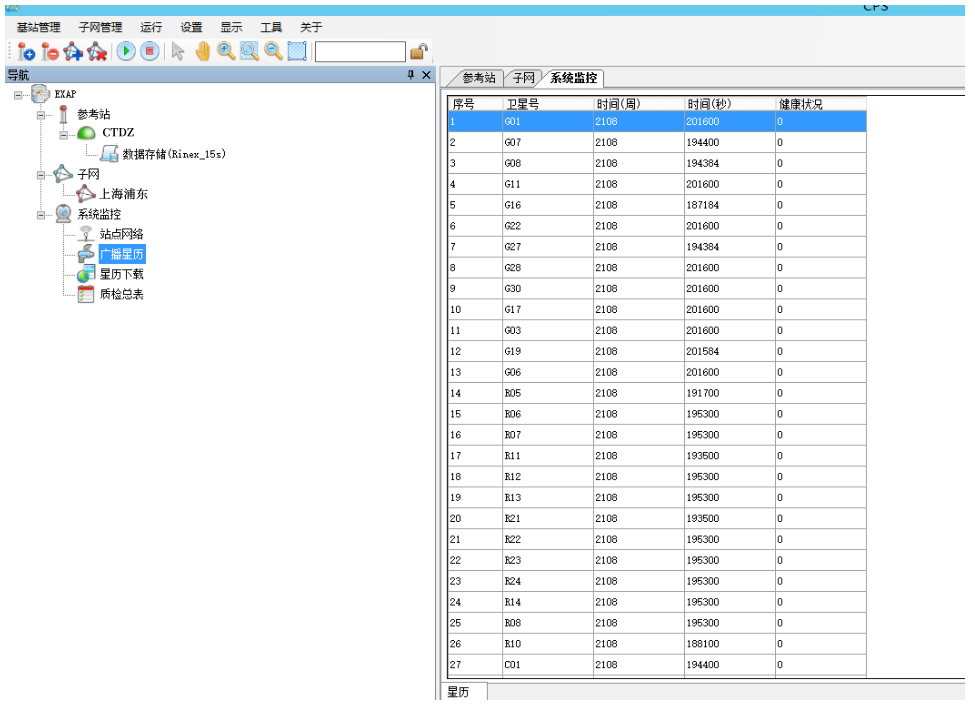Select the R05 satellite cell
975x717 pixels.
(548, 393)
